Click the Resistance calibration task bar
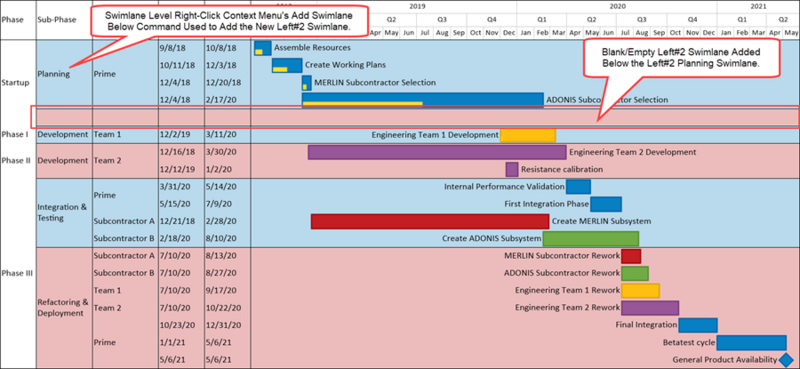 (512, 169)
